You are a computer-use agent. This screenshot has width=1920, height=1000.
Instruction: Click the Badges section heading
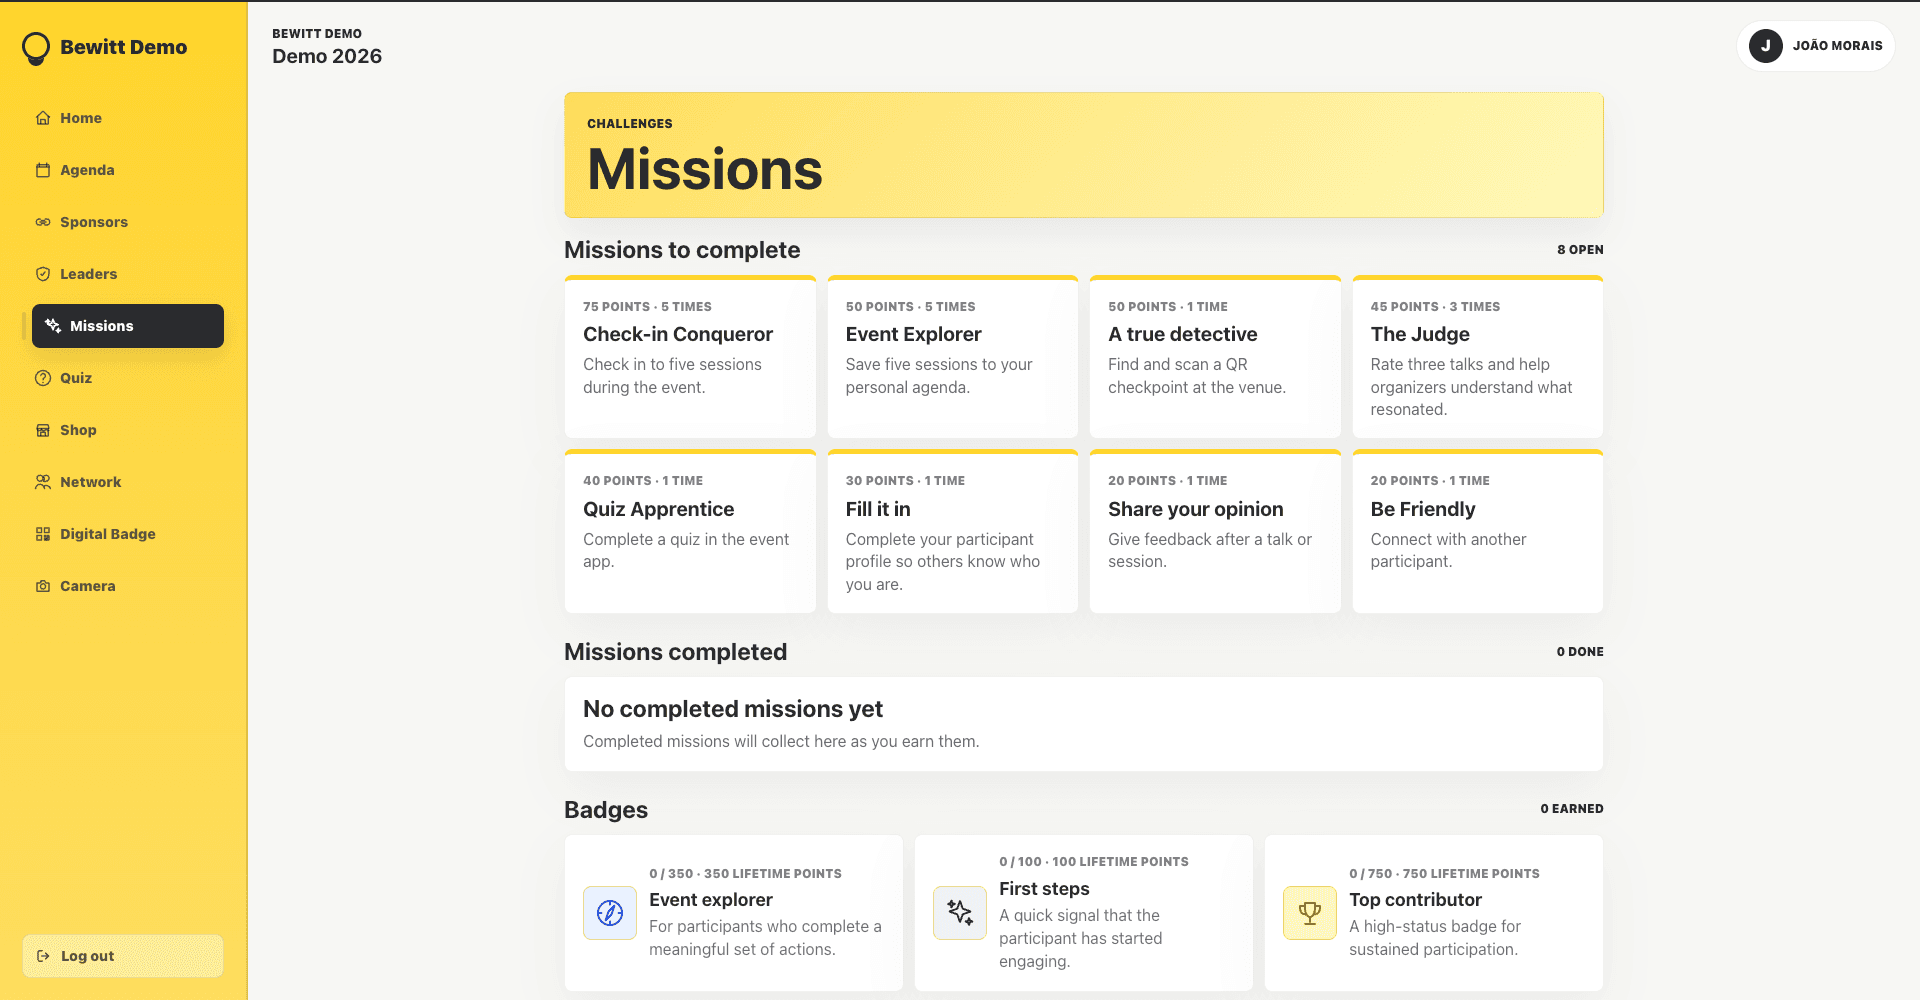click(606, 810)
